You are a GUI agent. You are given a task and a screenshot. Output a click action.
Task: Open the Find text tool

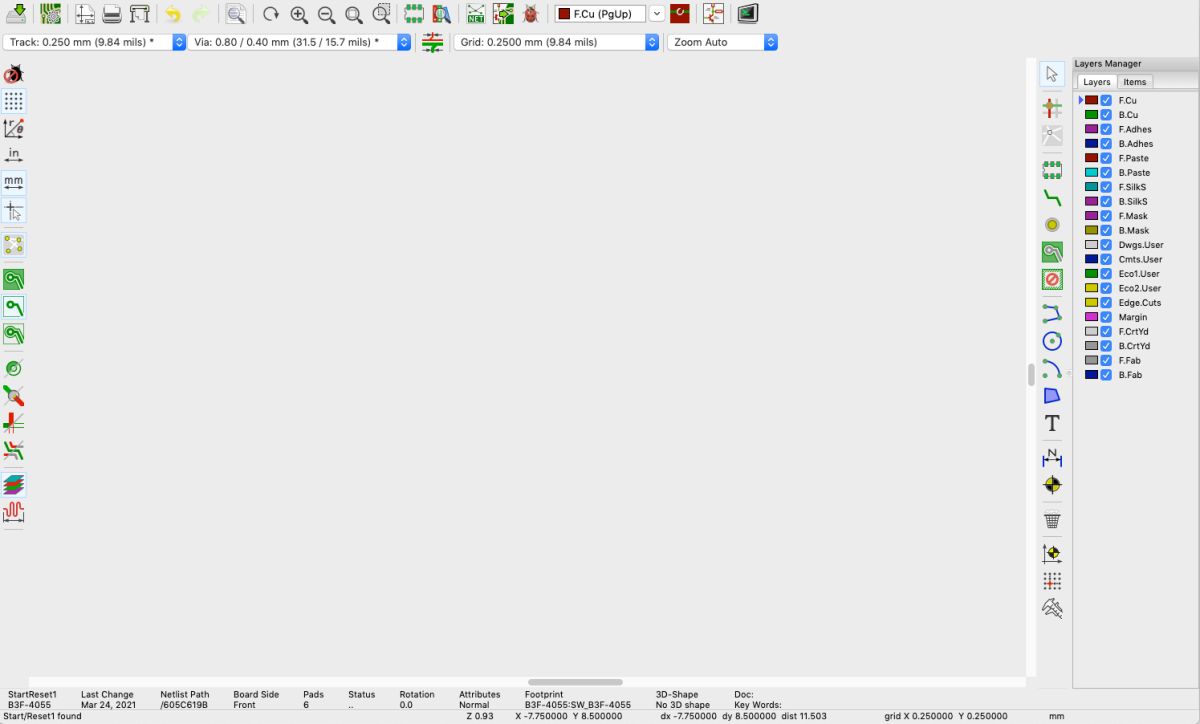[x=235, y=14]
